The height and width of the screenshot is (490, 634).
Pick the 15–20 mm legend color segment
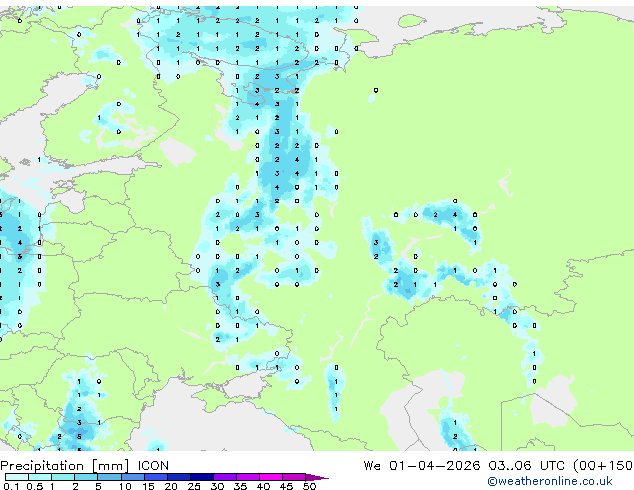coord(155,477)
